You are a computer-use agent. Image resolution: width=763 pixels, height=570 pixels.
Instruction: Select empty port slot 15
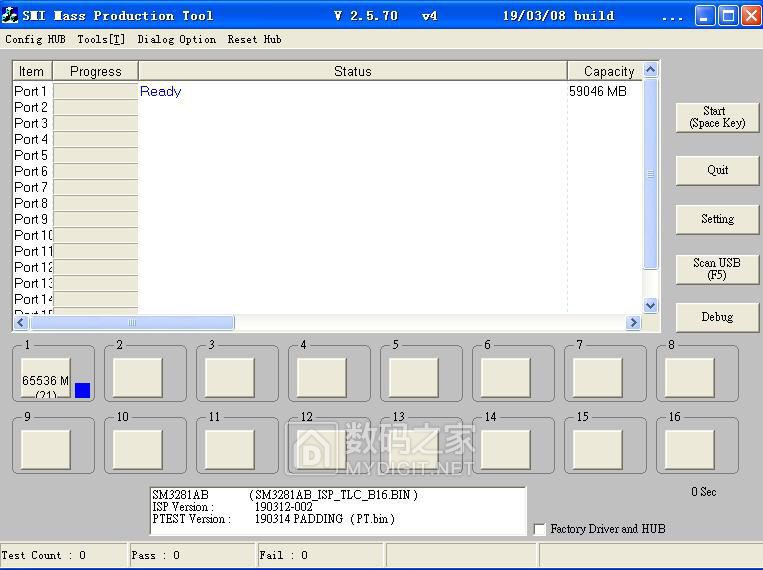point(598,450)
